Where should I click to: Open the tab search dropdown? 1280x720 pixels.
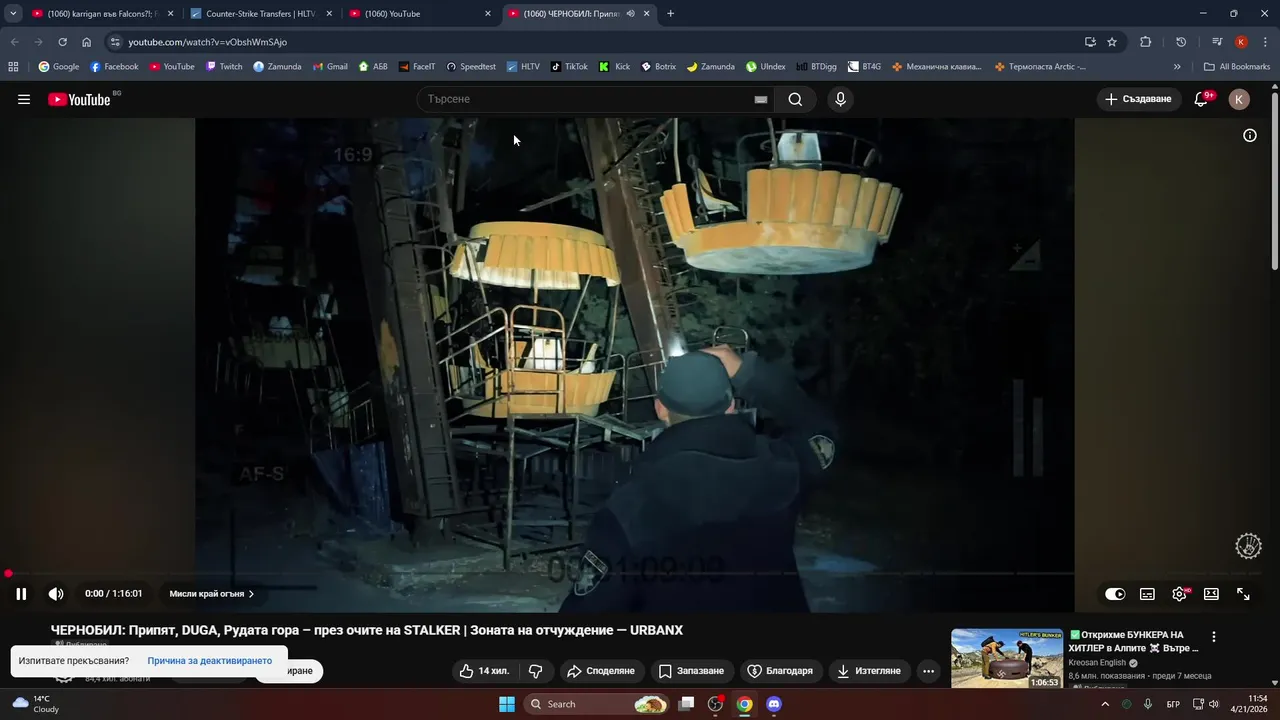pyautogui.click(x=13, y=14)
